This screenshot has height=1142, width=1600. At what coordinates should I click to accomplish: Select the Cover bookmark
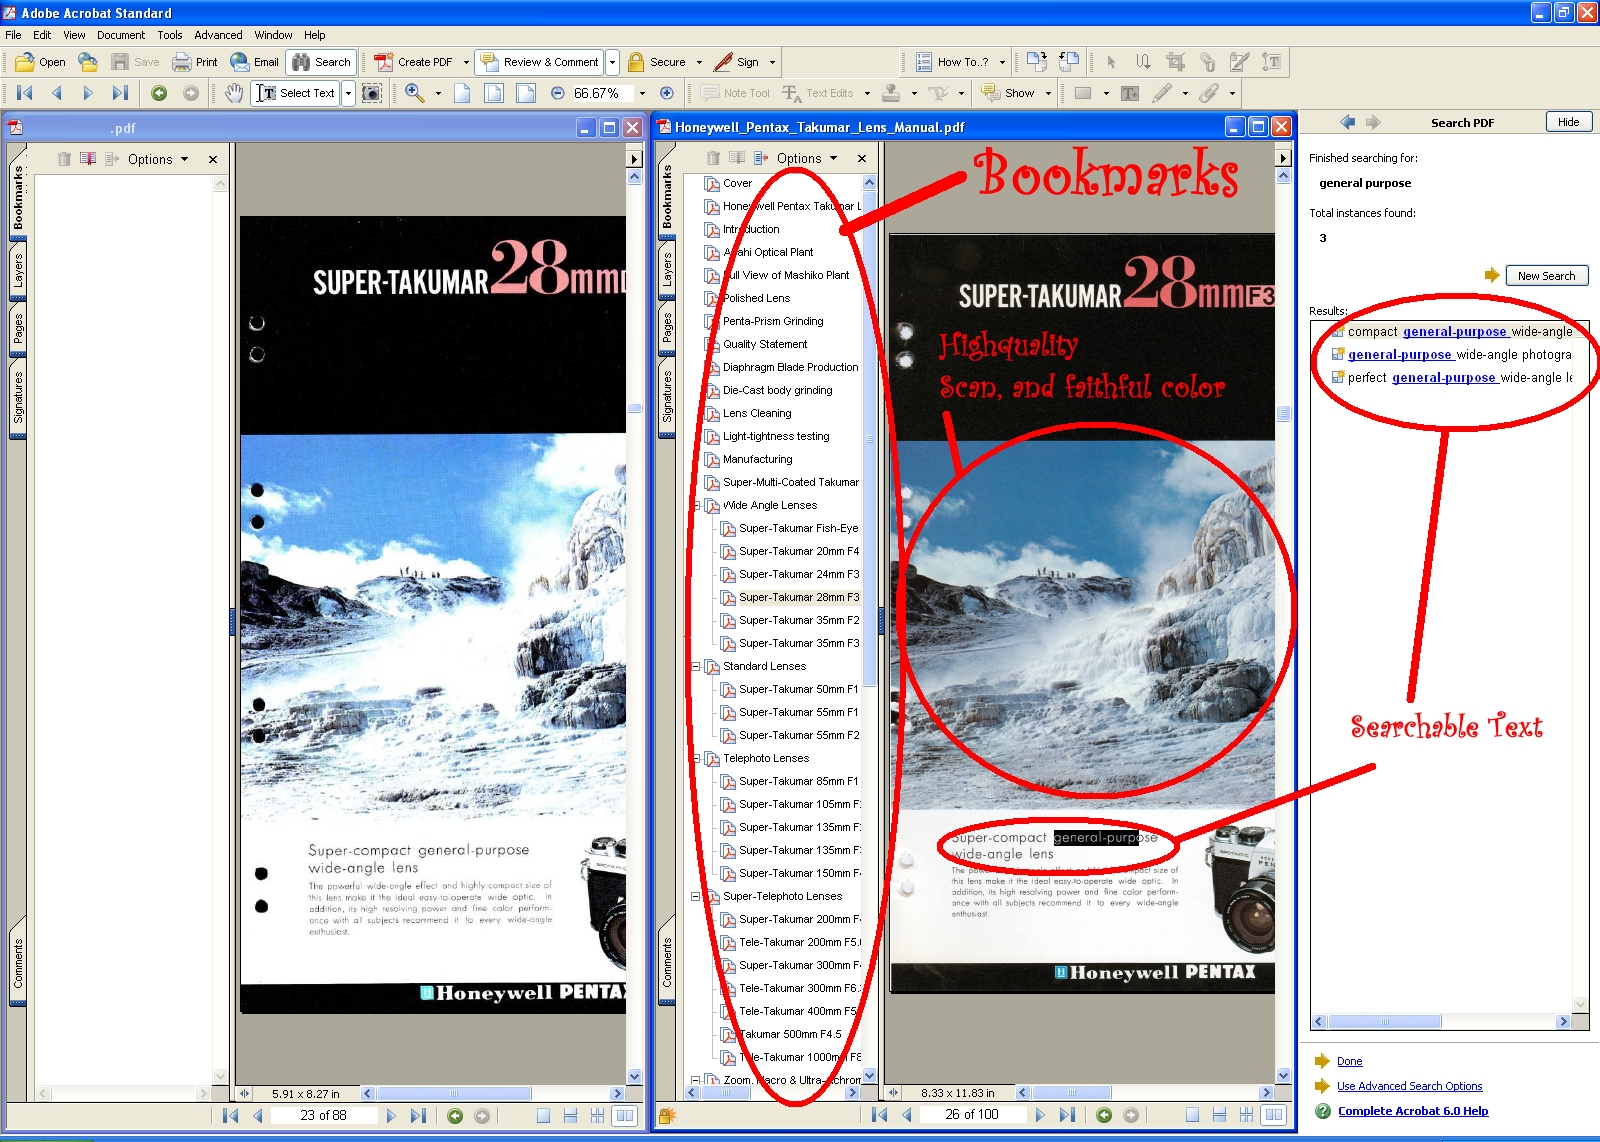click(737, 184)
